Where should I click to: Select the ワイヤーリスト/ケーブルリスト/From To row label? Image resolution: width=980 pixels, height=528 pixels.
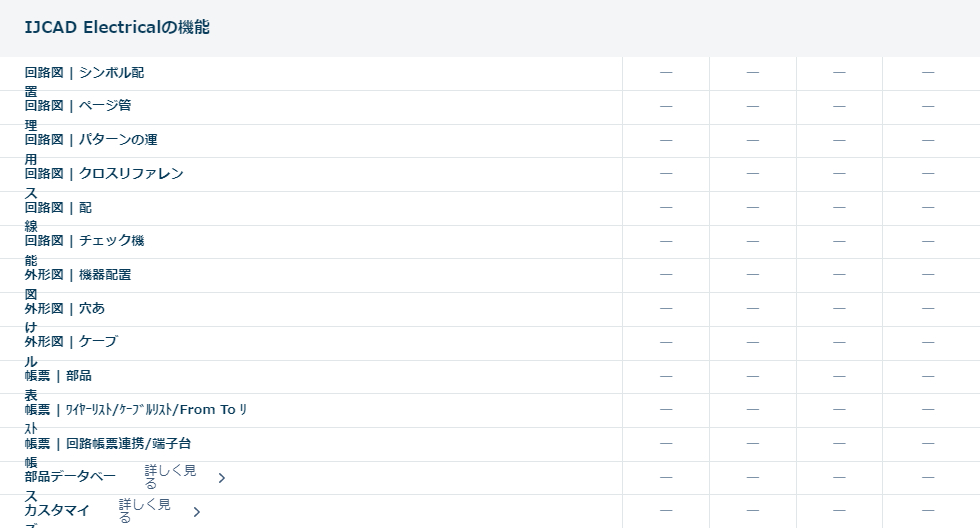pos(136,410)
